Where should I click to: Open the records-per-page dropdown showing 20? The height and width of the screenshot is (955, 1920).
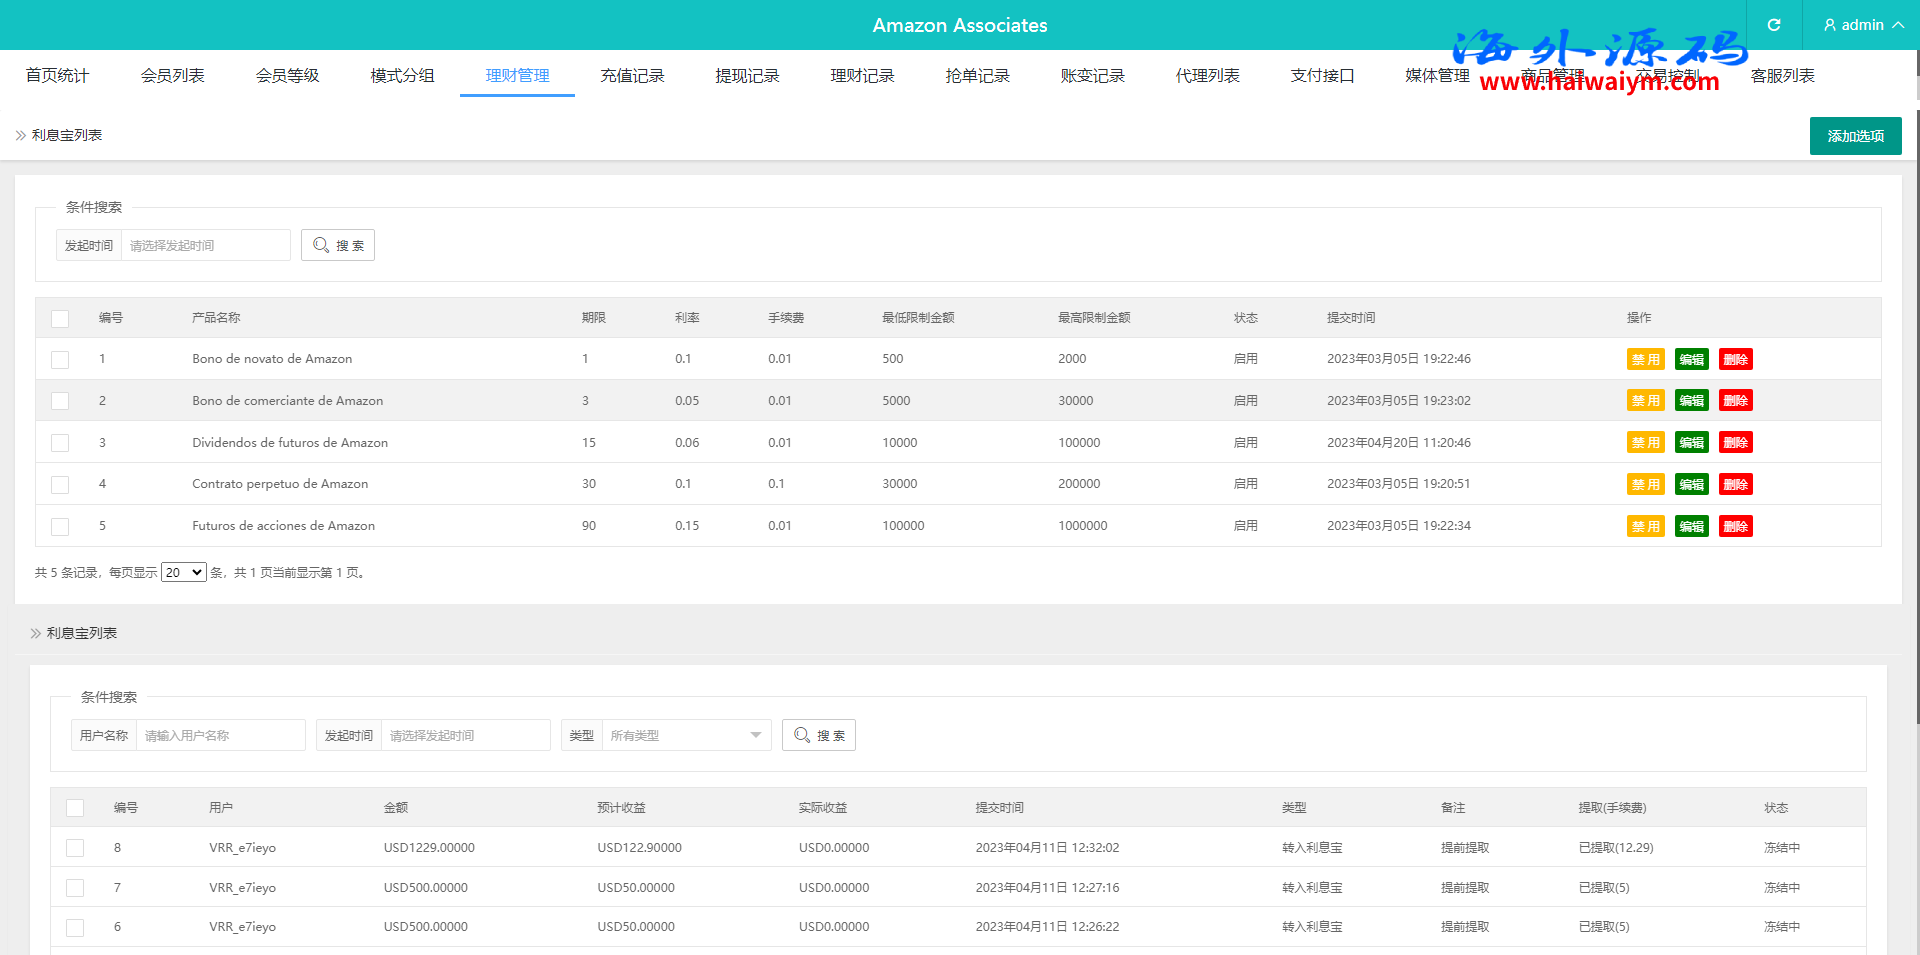click(183, 573)
